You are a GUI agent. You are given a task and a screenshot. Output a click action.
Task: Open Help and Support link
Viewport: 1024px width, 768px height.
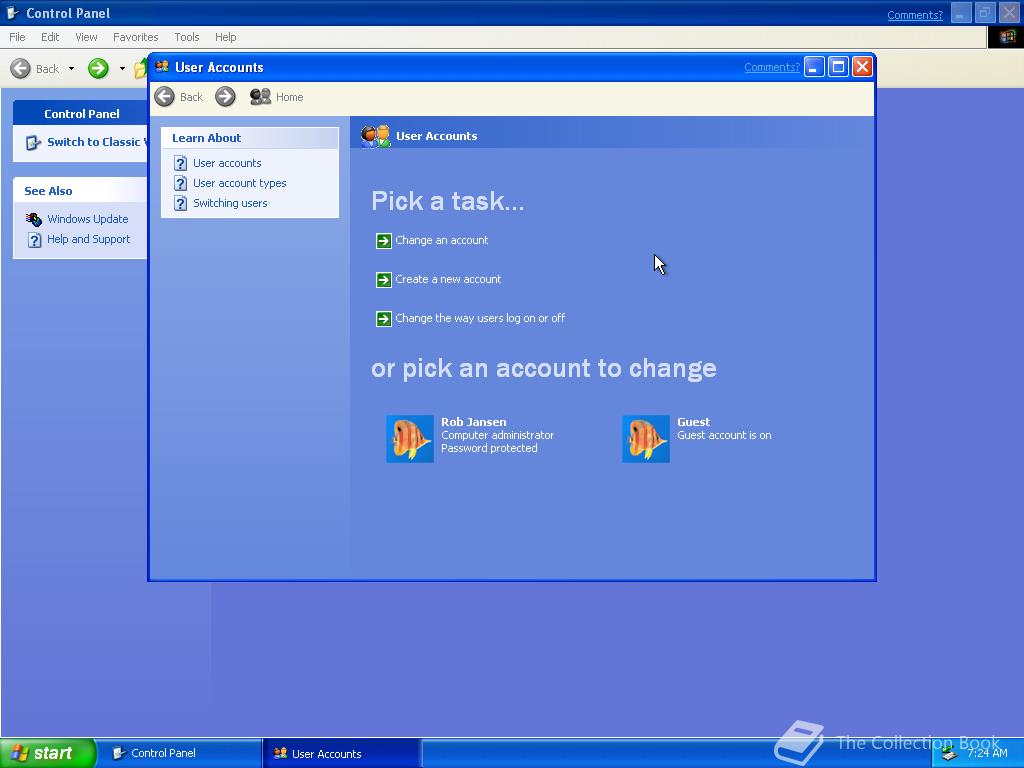[x=88, y=240]
